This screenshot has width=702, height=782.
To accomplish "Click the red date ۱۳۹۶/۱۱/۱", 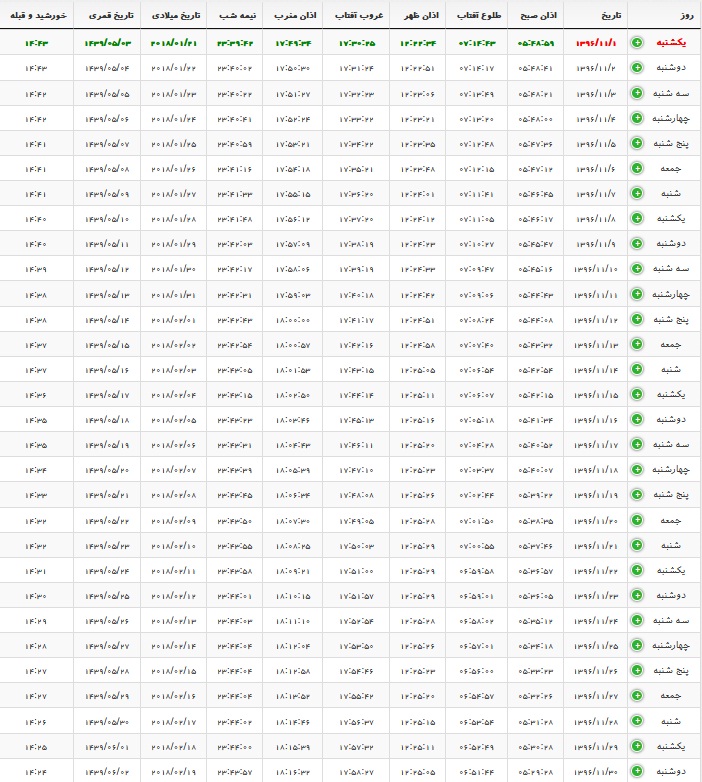I will click(596, 43).
